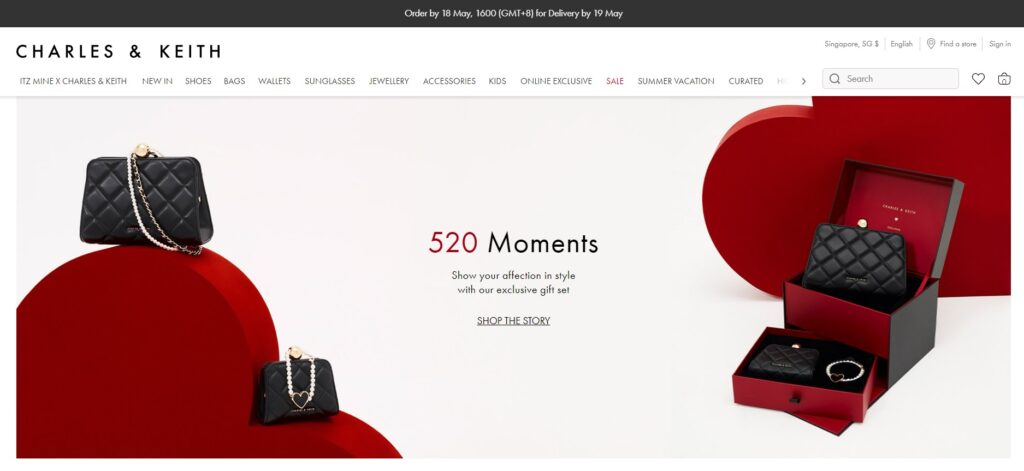Focus the Search input field

click(891, 79)
